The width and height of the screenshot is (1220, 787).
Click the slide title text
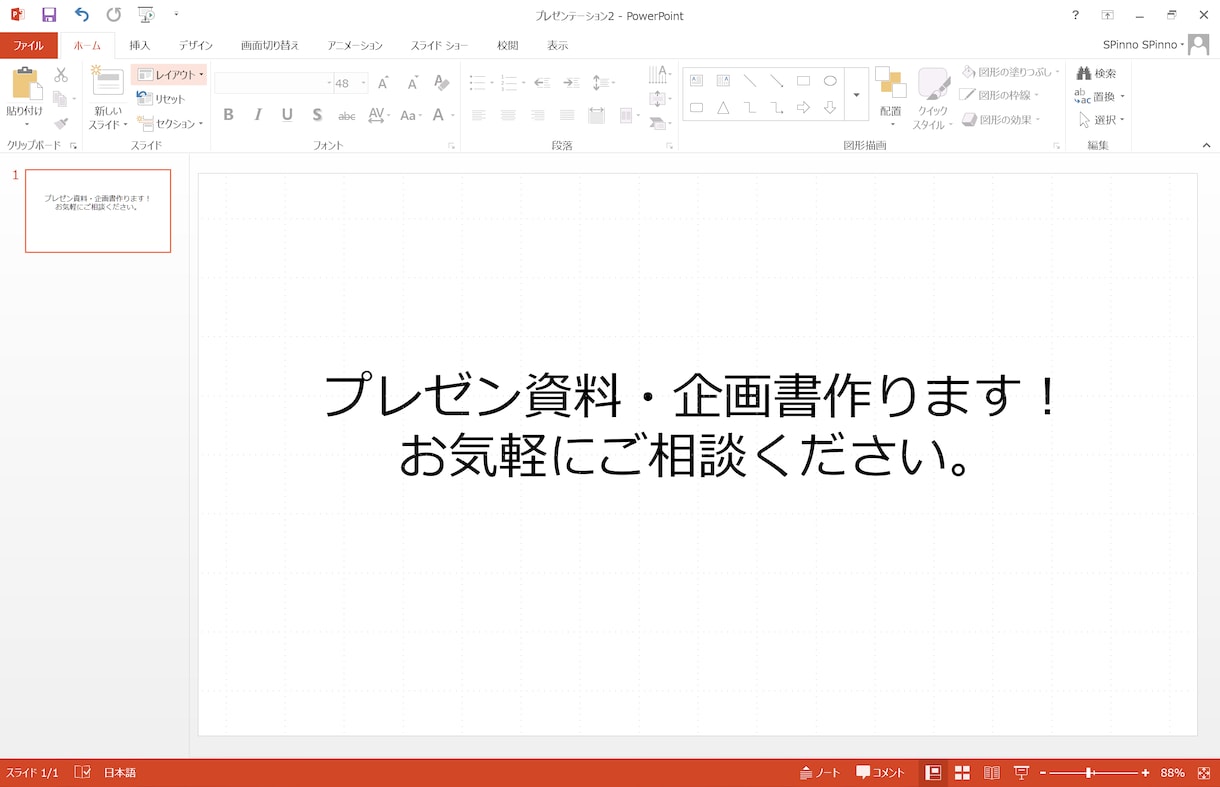point(690,426)
